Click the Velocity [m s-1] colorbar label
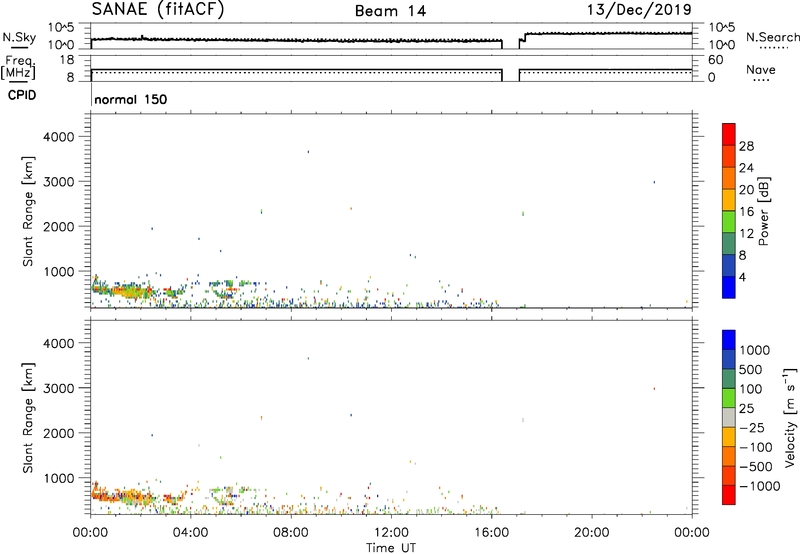Screen dimensions: 800x554 (790, 417)
